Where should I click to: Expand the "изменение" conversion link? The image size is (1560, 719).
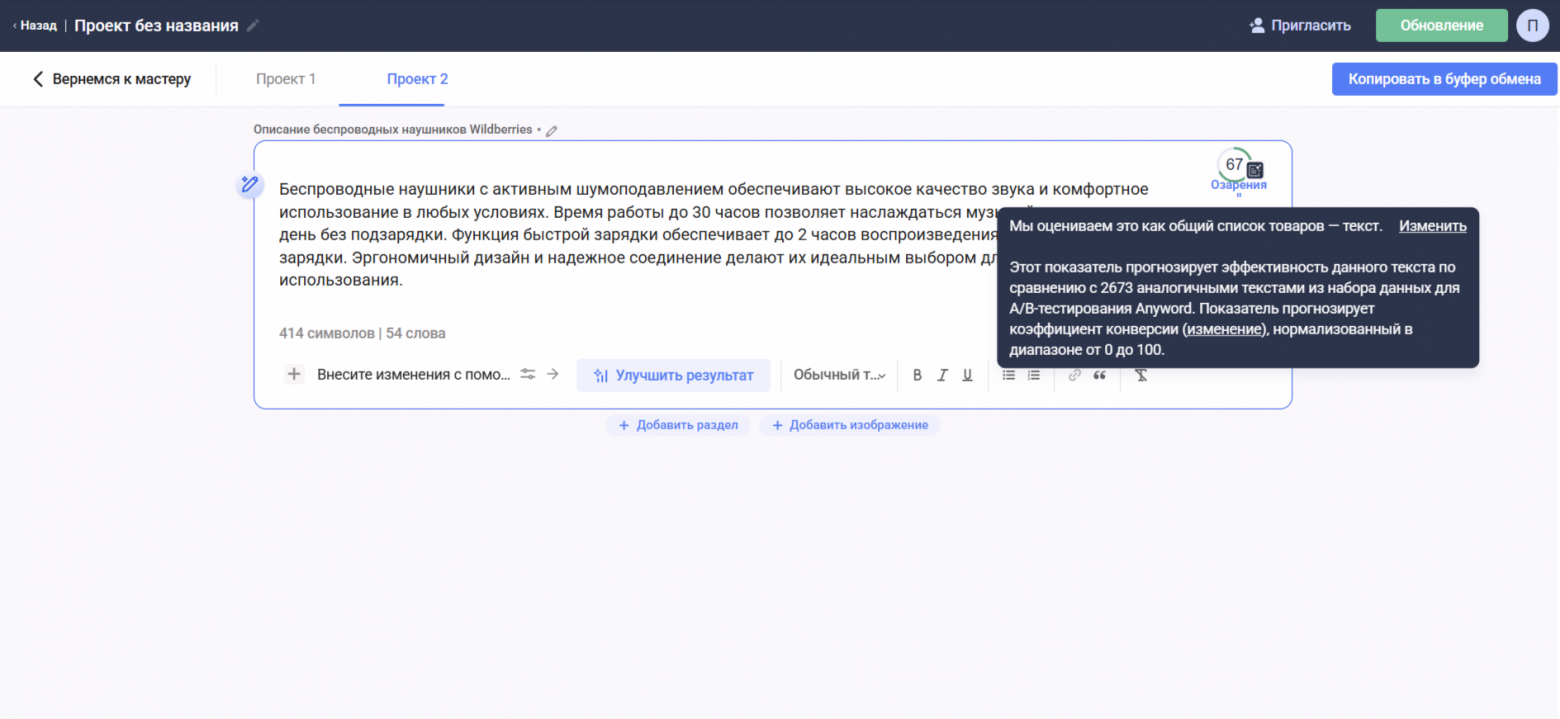(x=1224, y=328)
